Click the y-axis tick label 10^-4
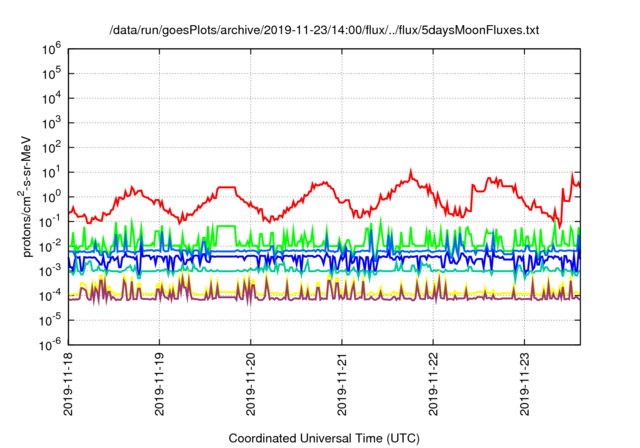Image resolution: width=640 pixels, height=448 pixels. point(51,296)
